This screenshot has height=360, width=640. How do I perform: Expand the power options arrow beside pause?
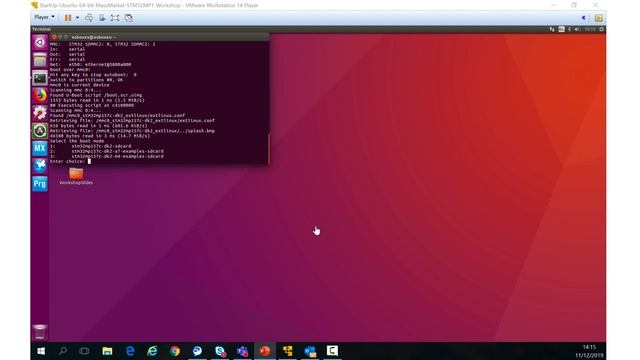77,18
